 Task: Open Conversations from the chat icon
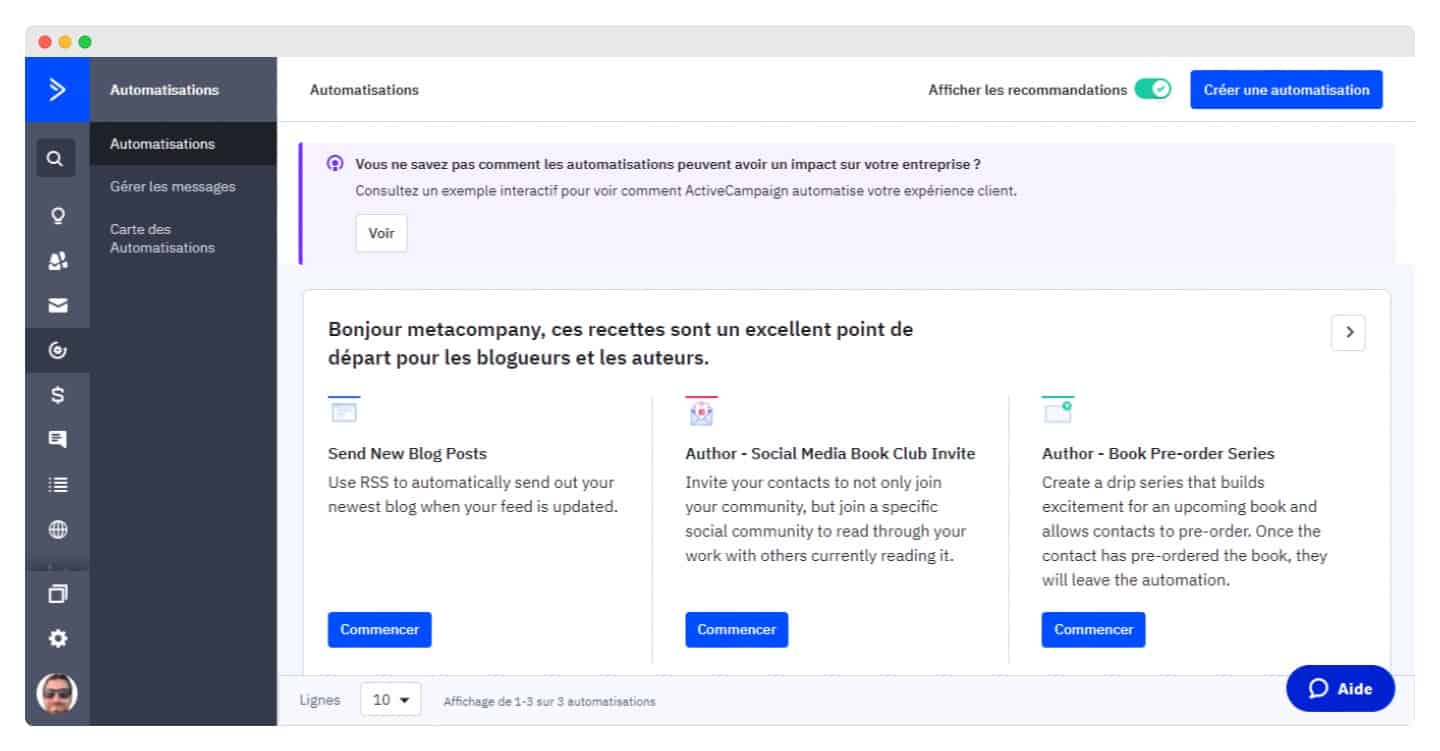(57, 439)
